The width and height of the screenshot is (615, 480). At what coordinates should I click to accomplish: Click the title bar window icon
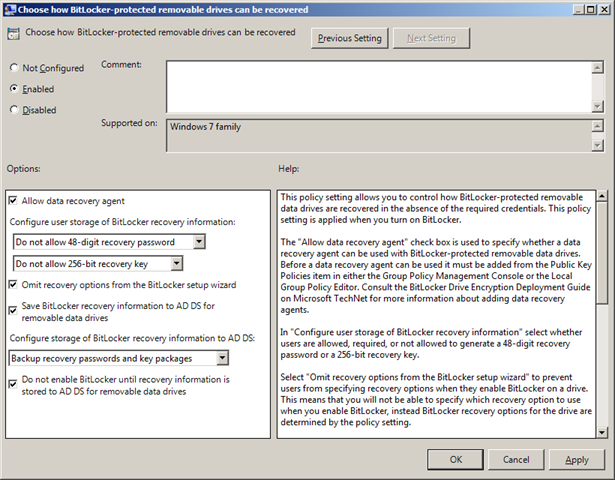point(9,9)
